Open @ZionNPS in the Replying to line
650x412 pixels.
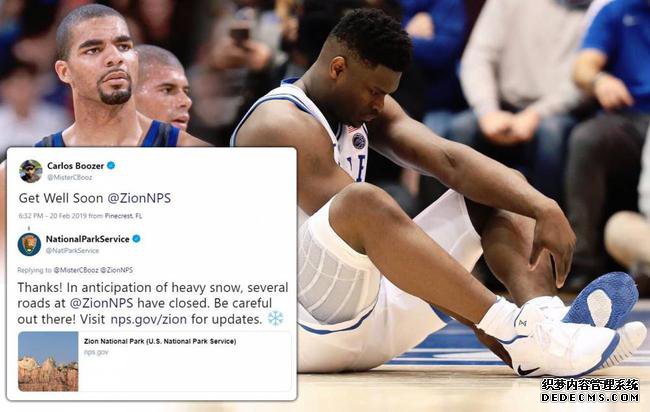point(117,270)
